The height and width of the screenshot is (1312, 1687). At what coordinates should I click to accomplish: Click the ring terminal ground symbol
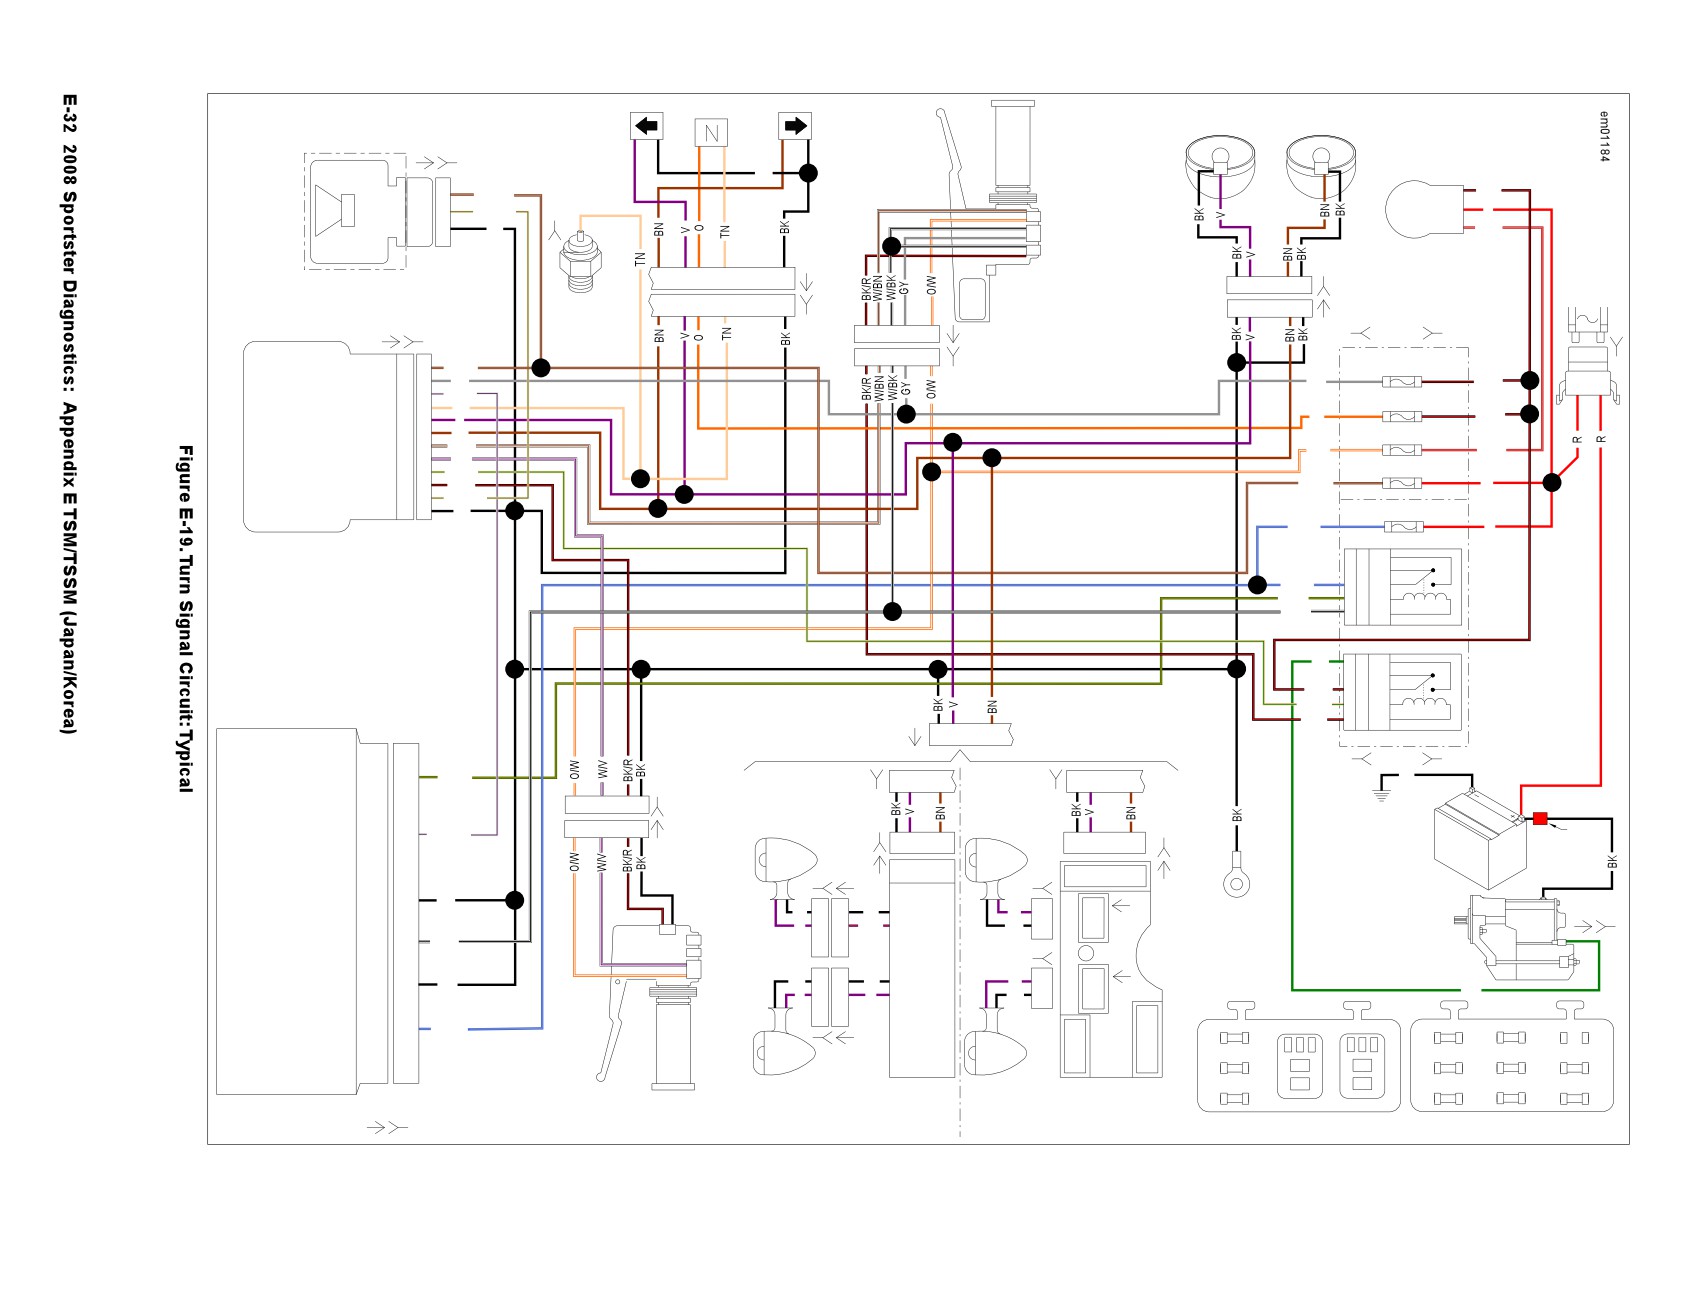click(x=1237, y=877)
